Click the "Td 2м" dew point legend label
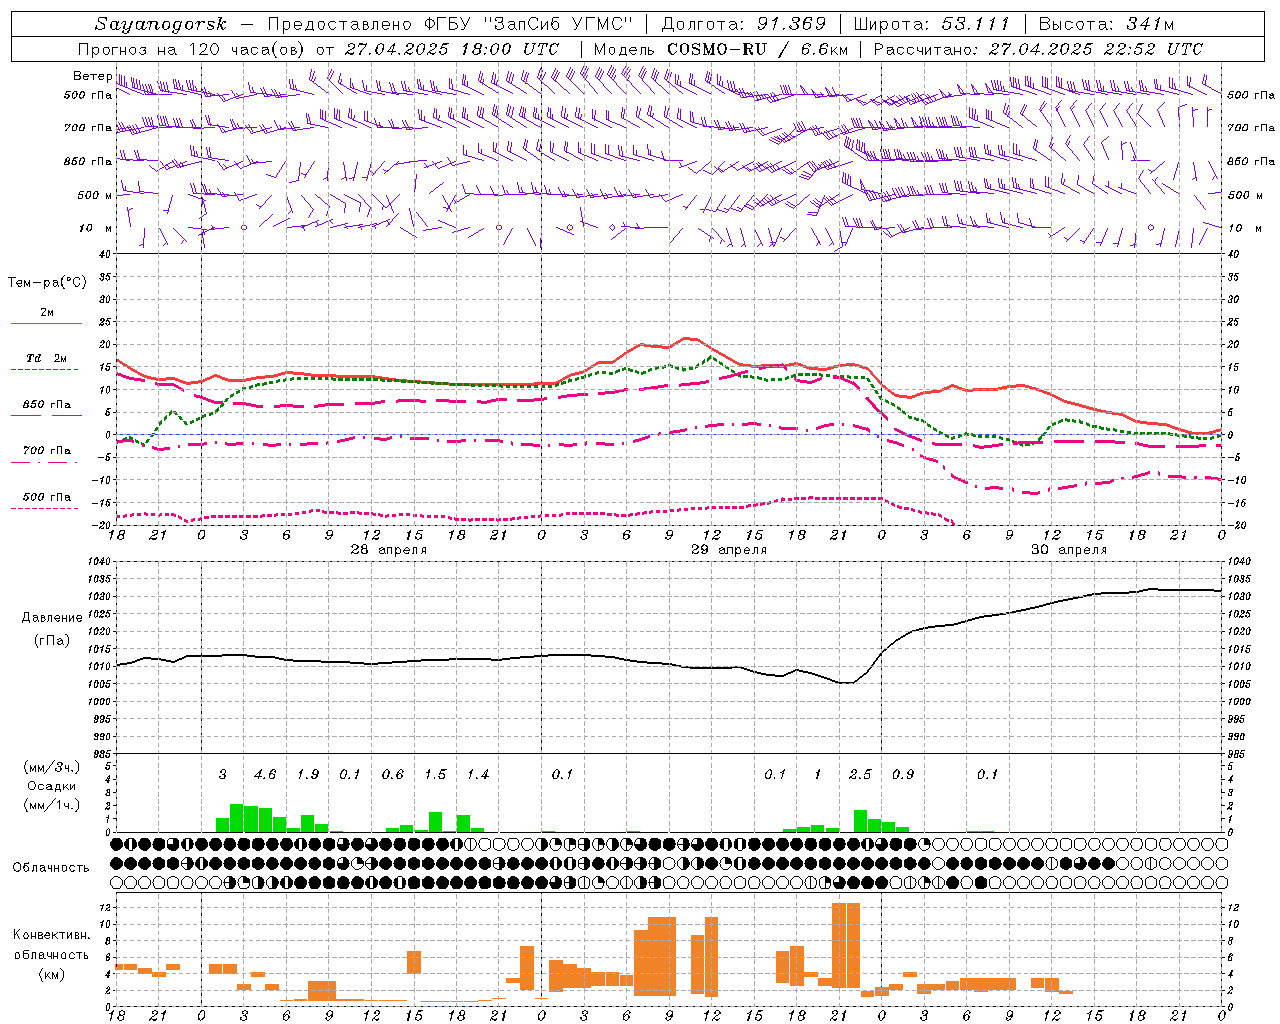1280x1024 pixels. click(46, 358)
